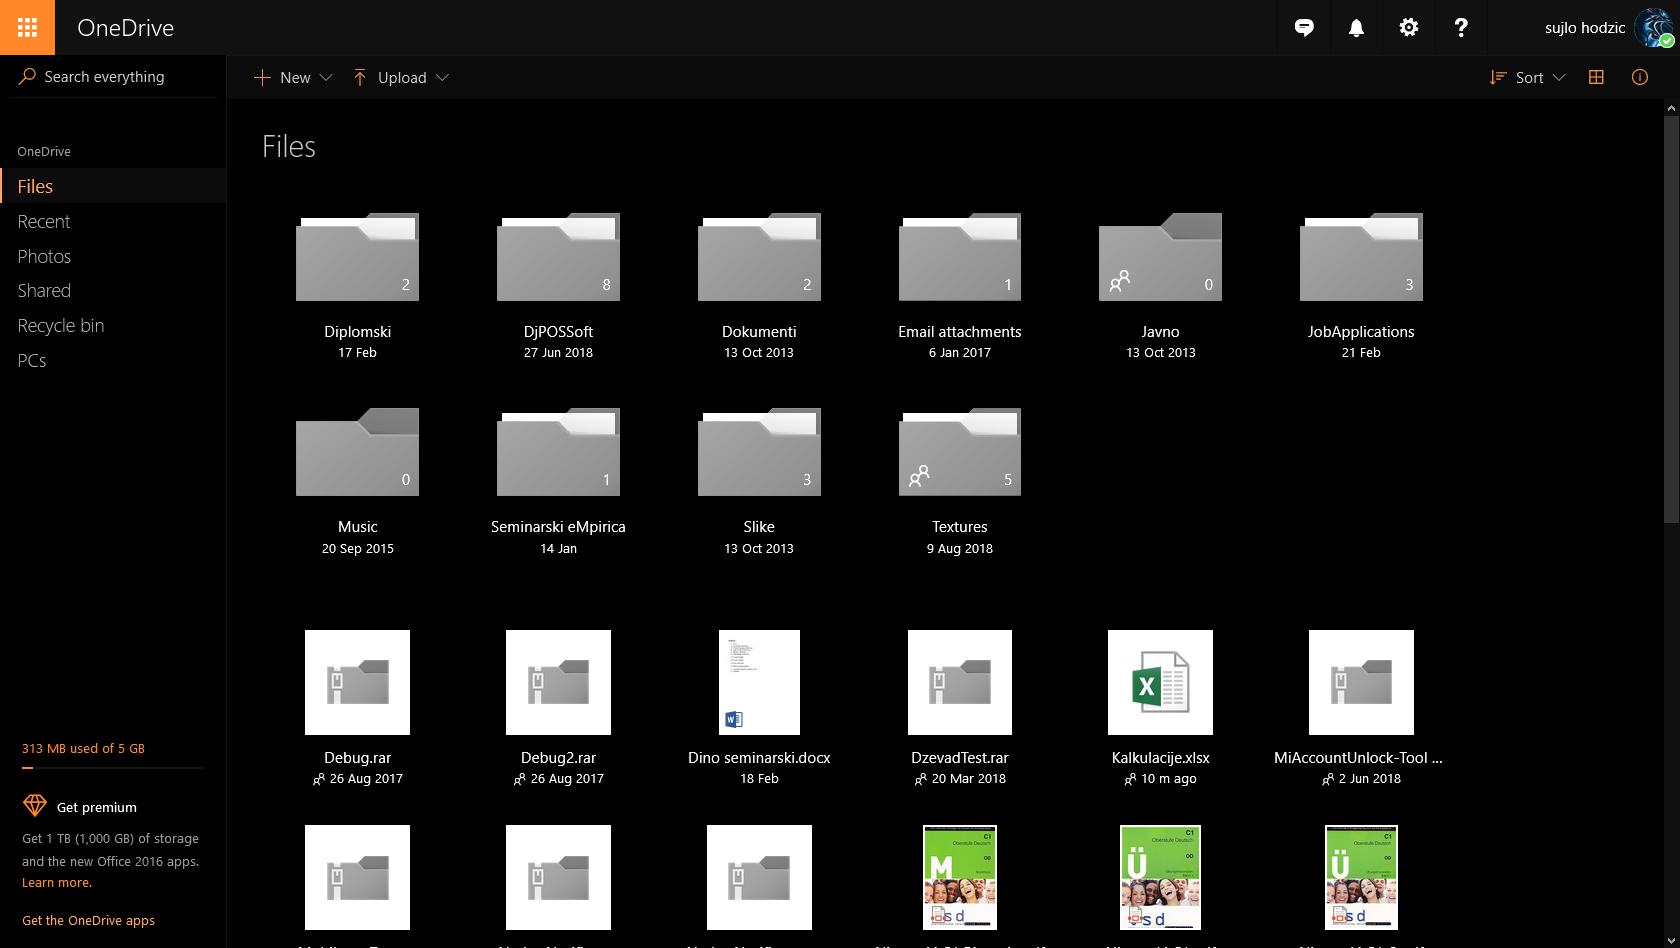Select the Debug2.rar archive icon
The width and height of the screenshot is (1680, 948).
pyautogui.click(x=558, y=682)
